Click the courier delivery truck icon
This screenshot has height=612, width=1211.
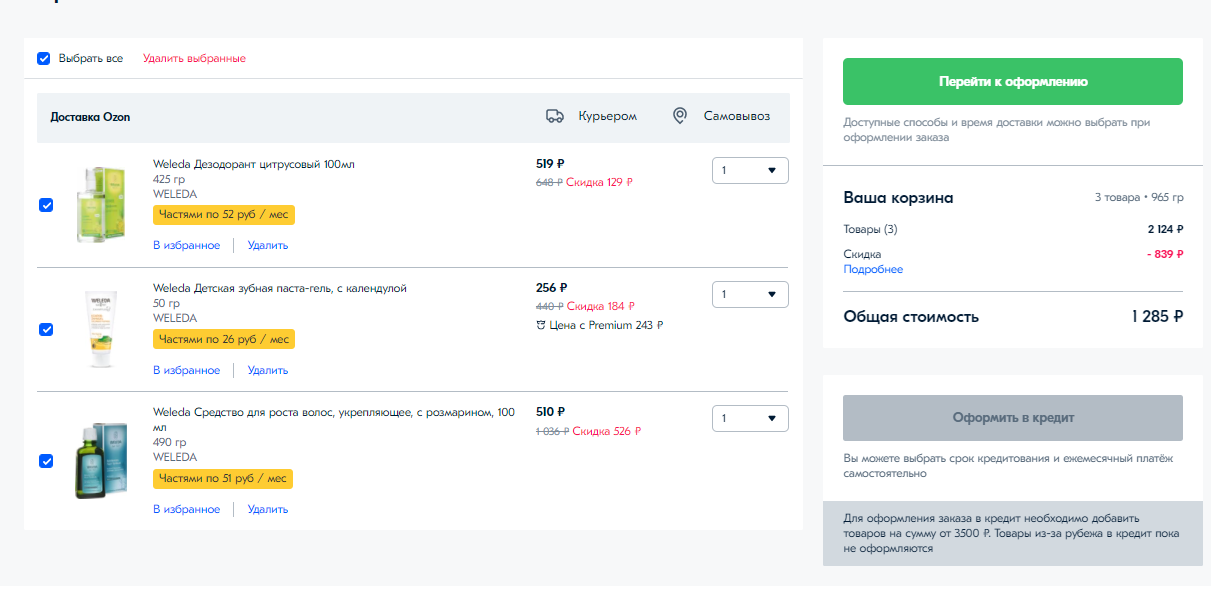point(555,116)
